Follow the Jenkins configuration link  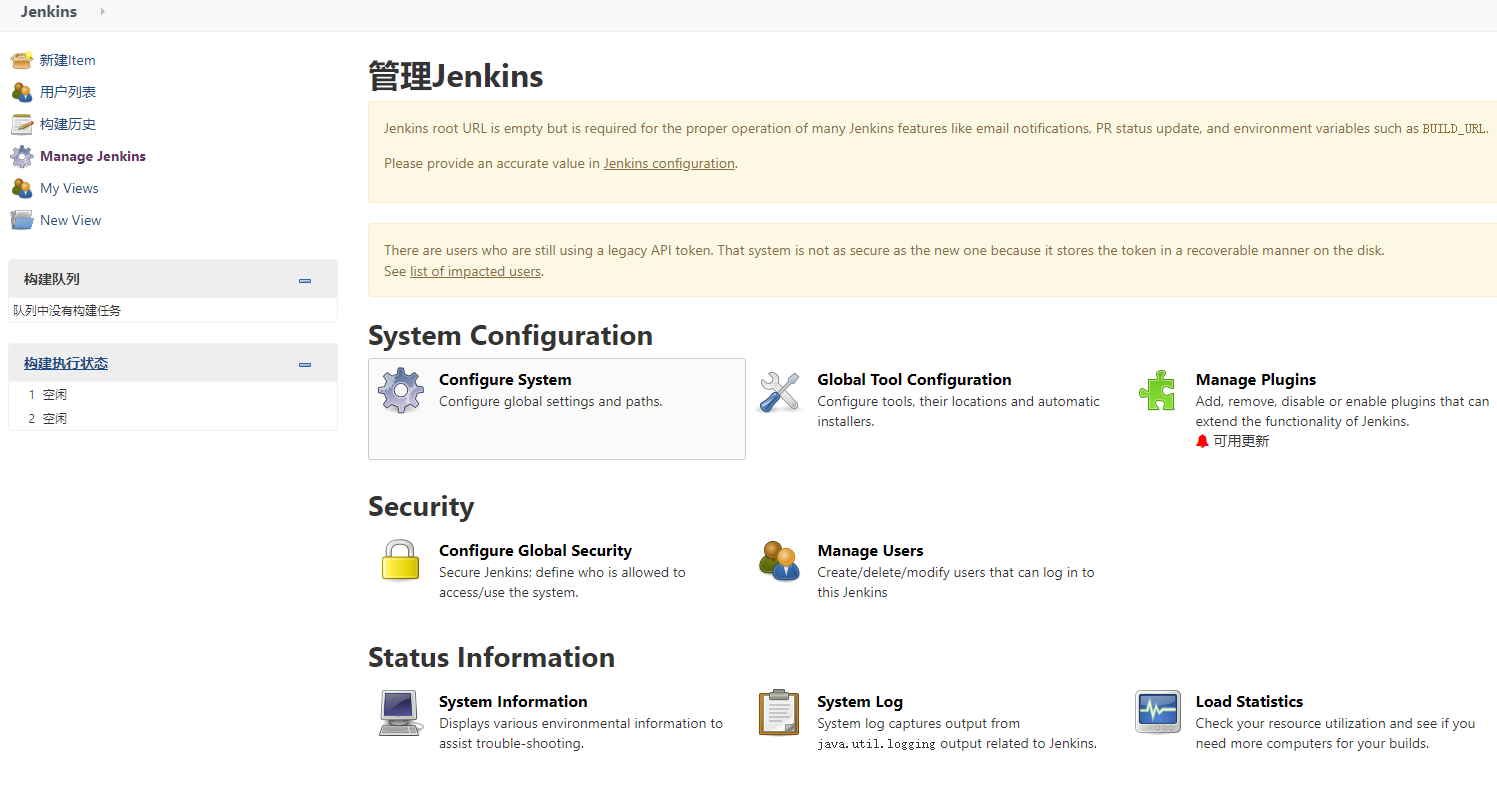click(x=669, y=163)
